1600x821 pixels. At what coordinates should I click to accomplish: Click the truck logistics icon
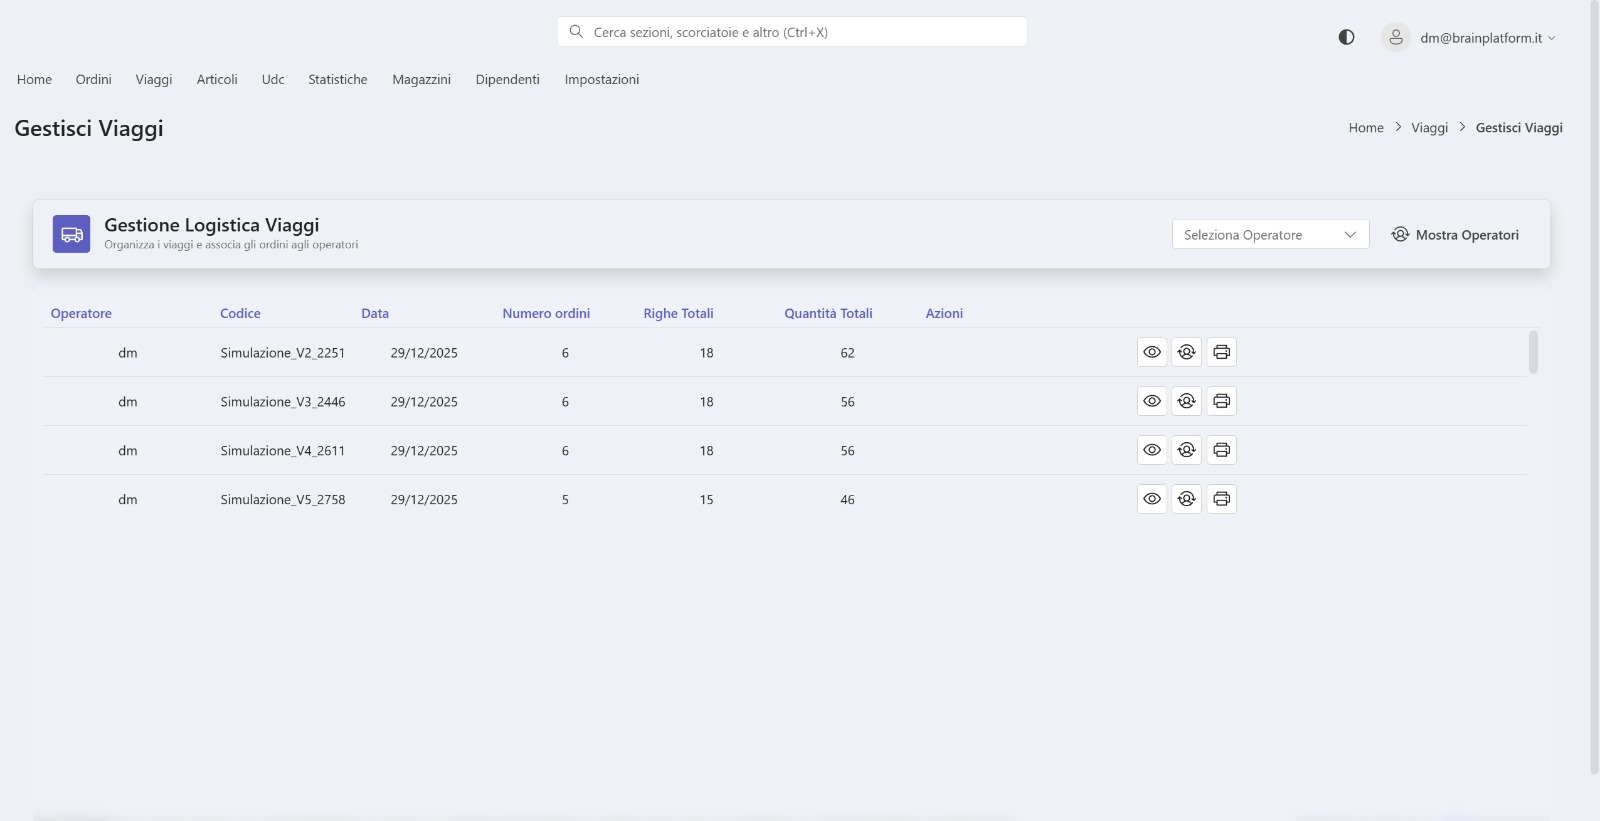(72, 234)
